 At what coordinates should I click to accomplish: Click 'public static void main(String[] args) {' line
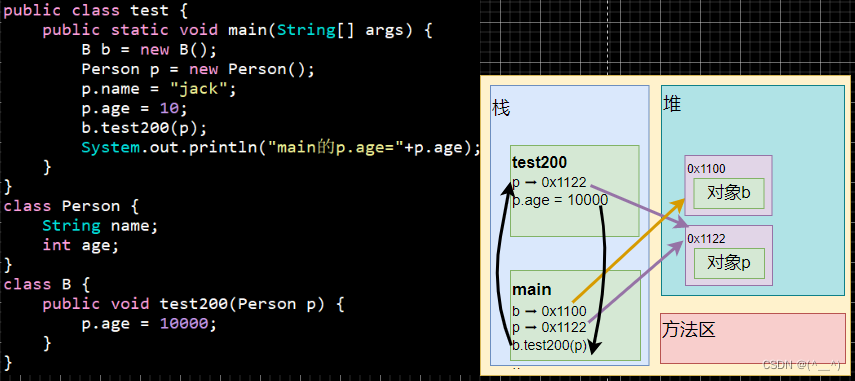point(237,30)
